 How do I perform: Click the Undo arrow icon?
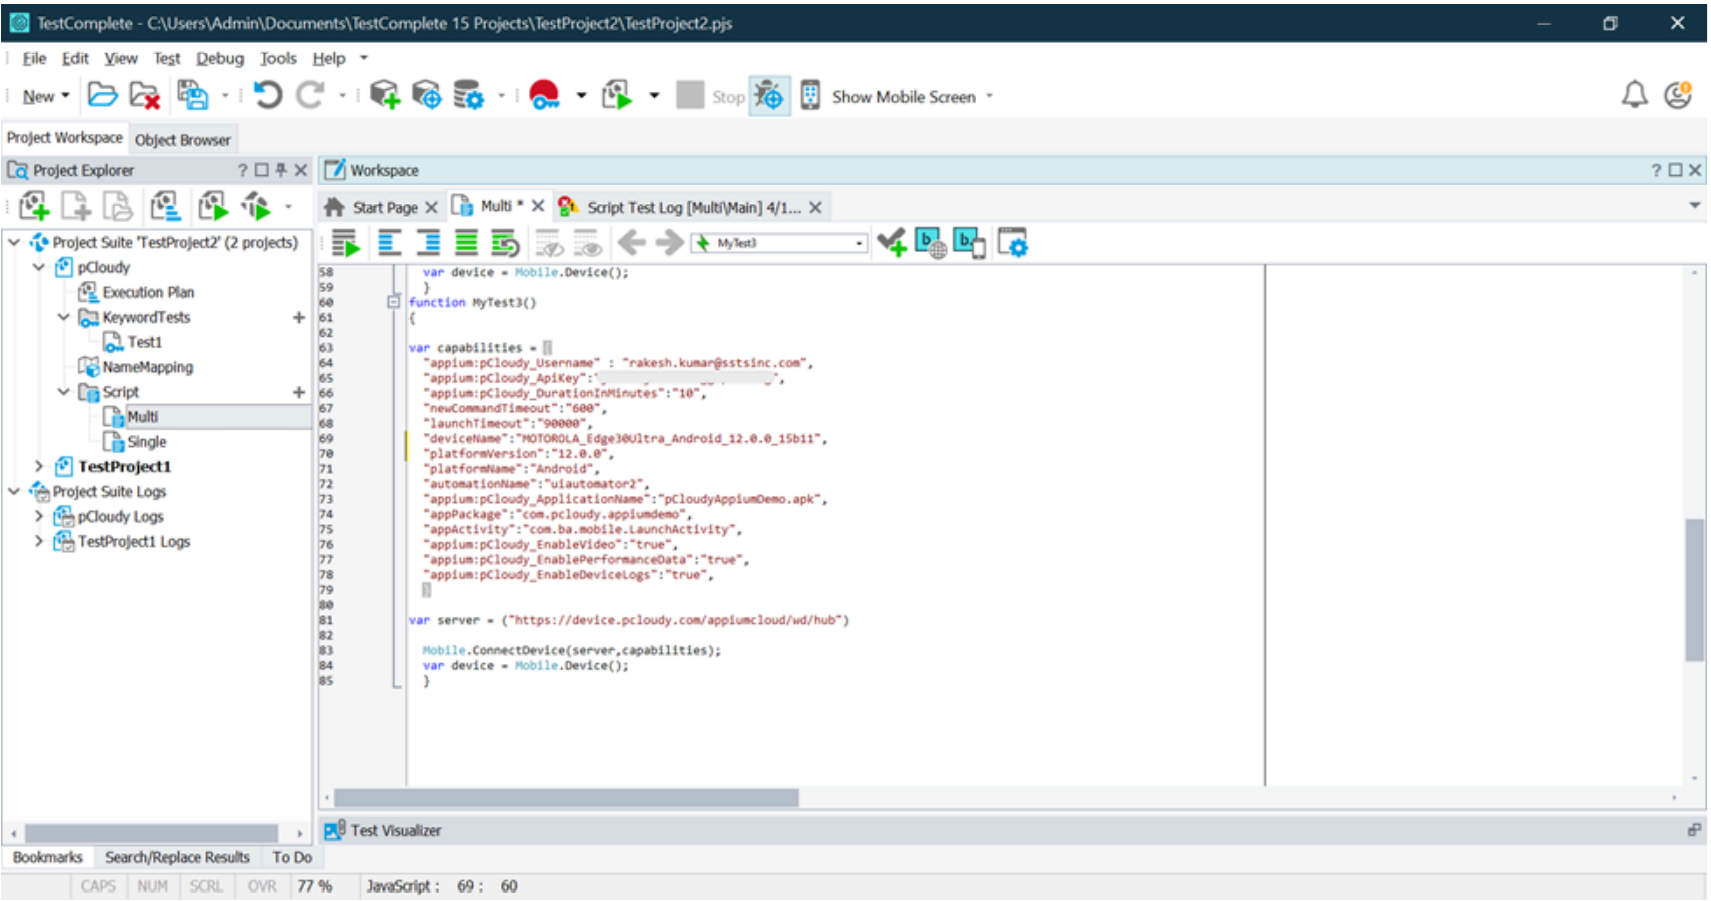[x=267, y=96]
